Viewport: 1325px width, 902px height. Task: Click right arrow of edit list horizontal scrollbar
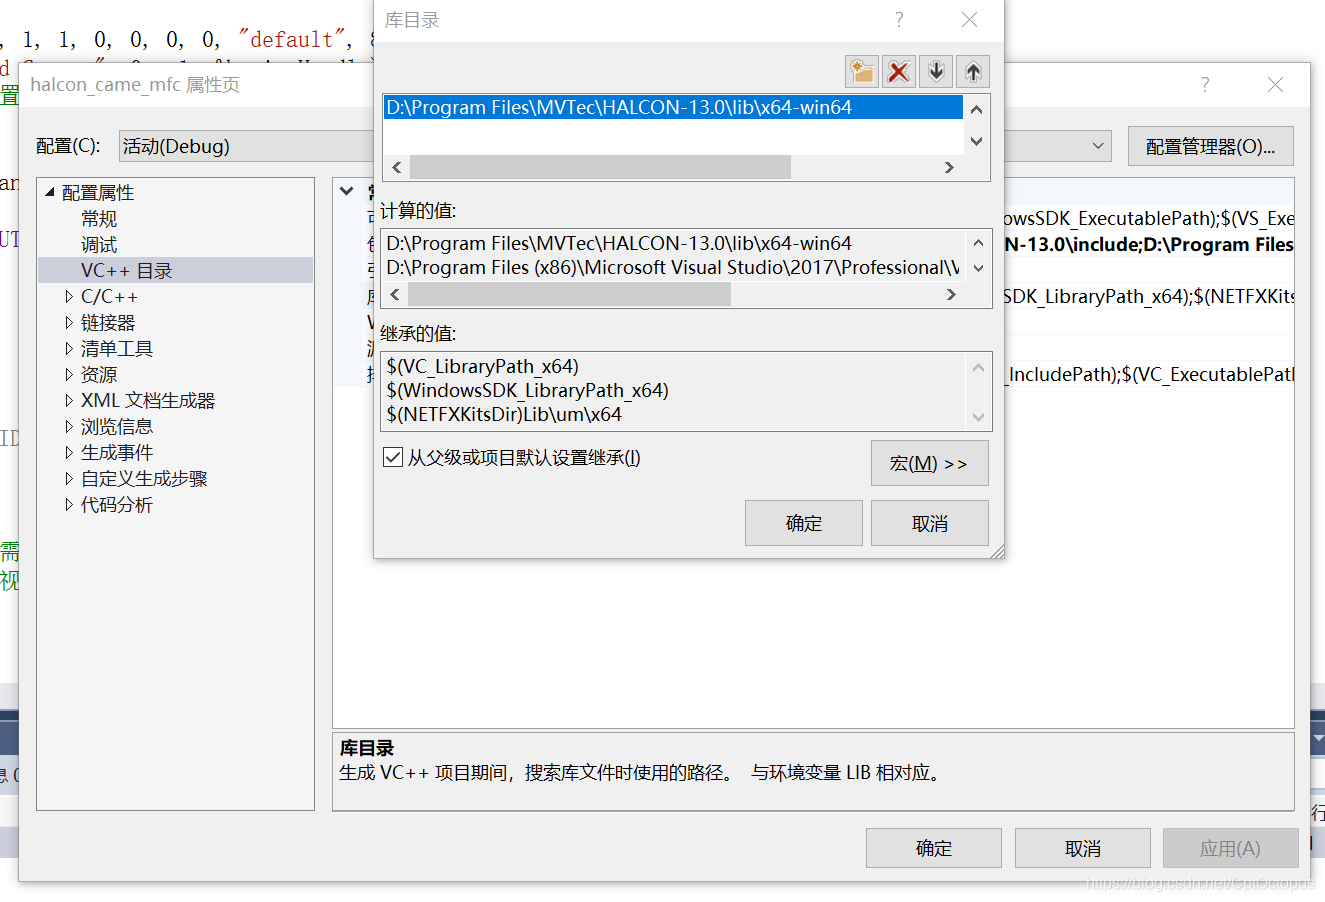(949, 167)
